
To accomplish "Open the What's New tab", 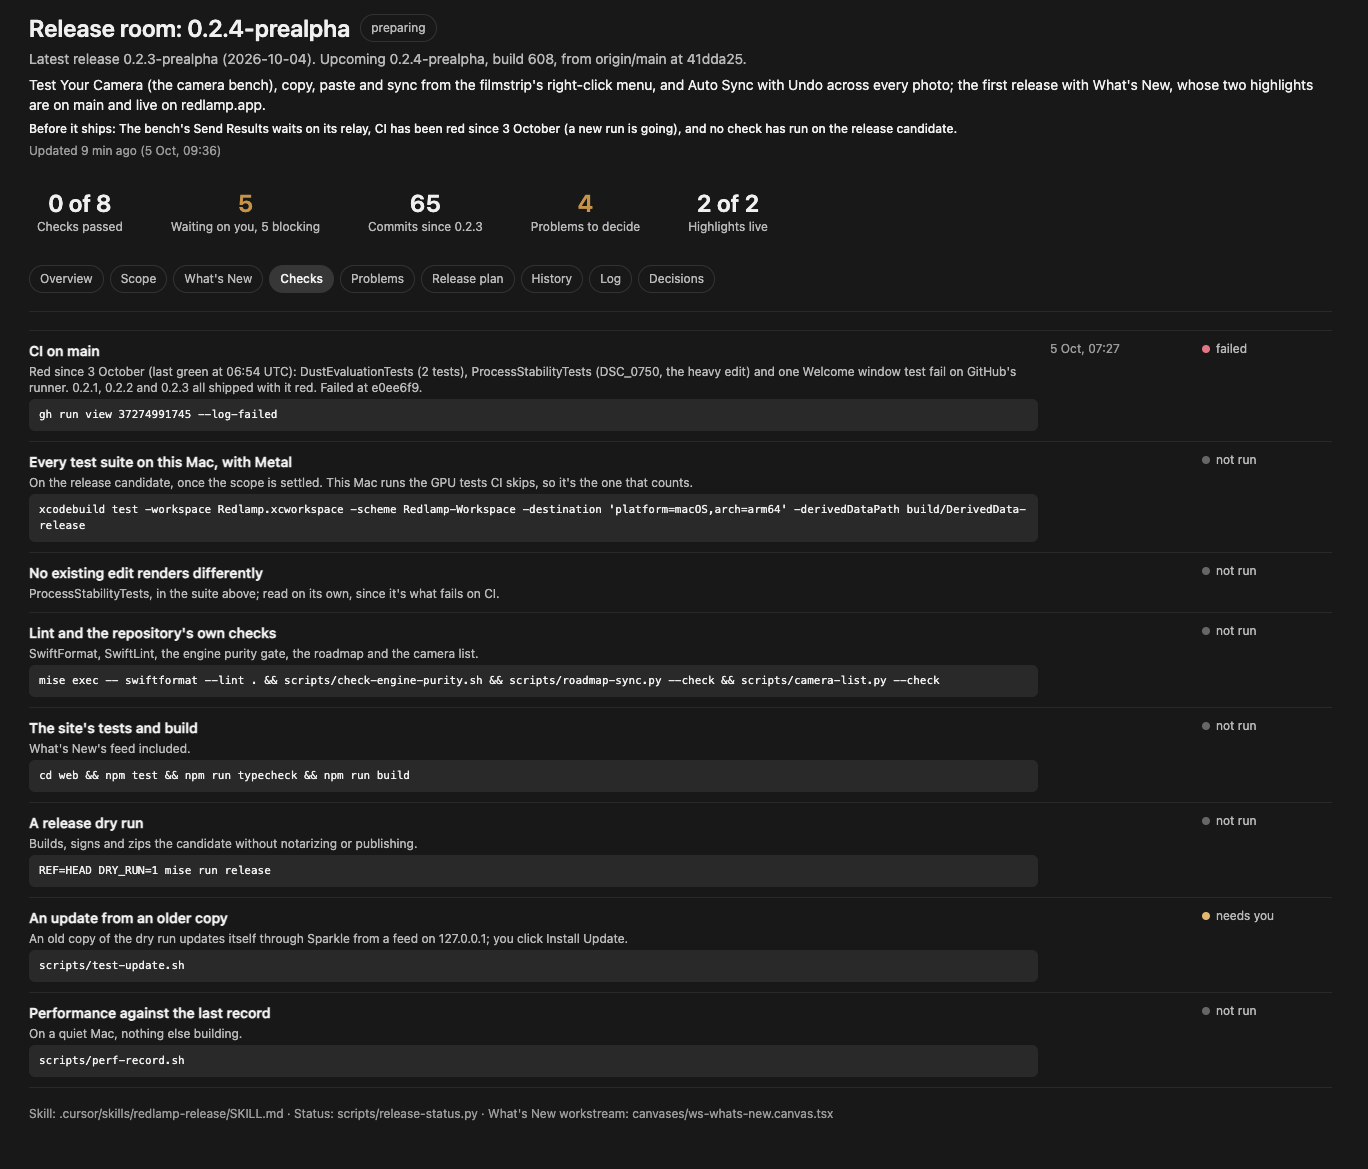I will (x=218, y=279).
